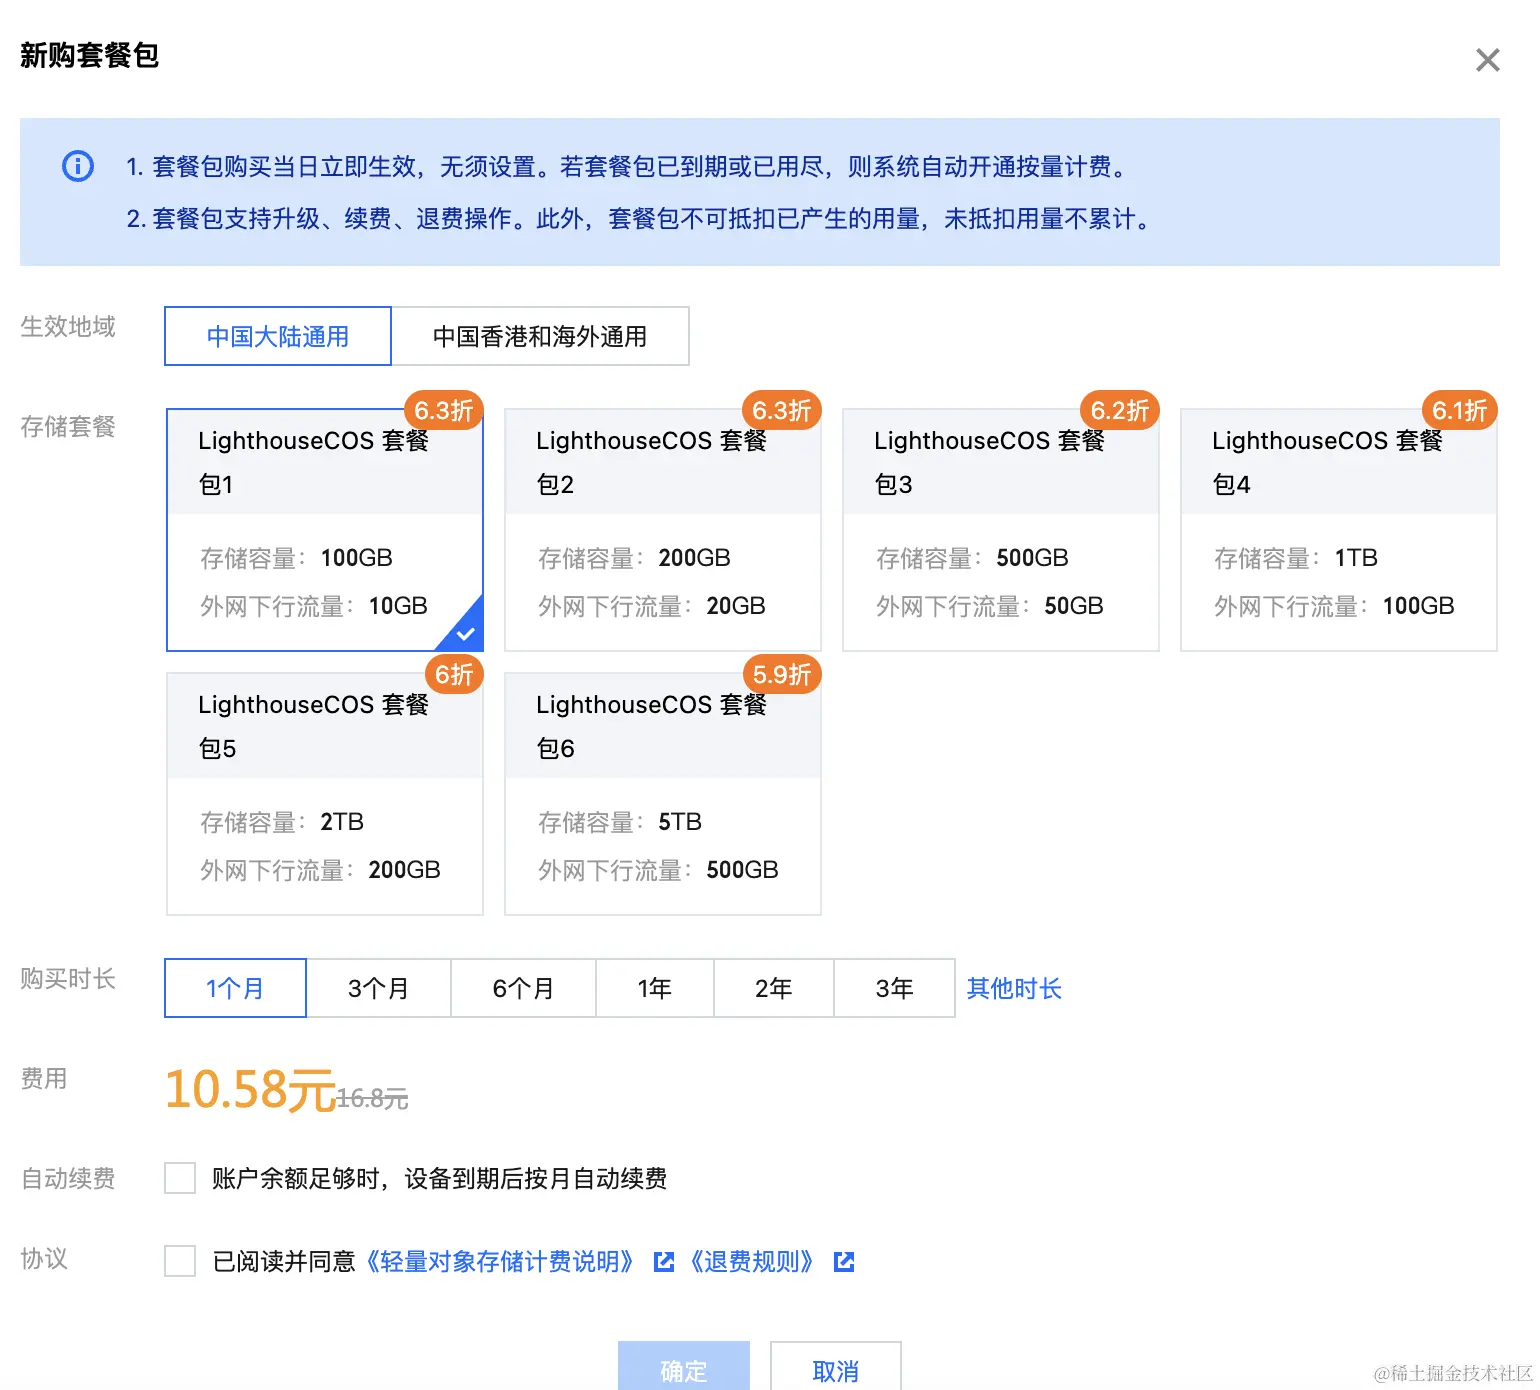Image resolution: width=1540 pixels, height=1390 pixels.
Task: Select 3个月 purchase duration
Action: 378,988
